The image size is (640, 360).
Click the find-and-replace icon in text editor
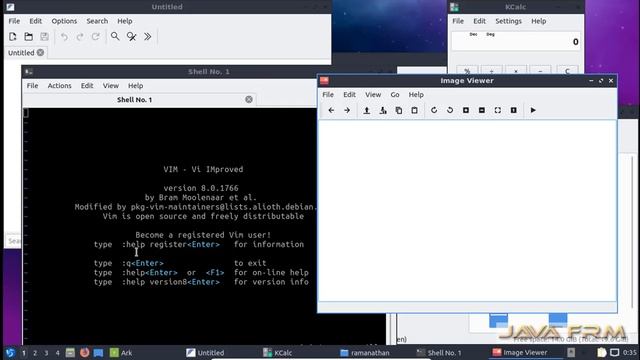pos(131,37)
